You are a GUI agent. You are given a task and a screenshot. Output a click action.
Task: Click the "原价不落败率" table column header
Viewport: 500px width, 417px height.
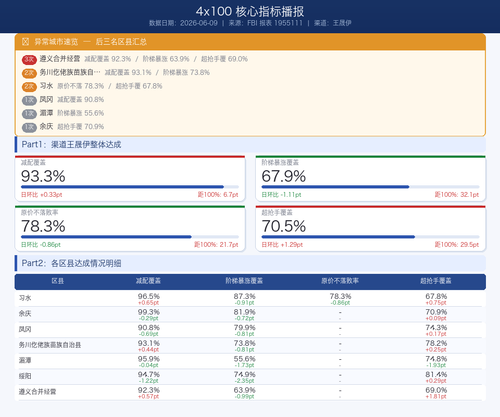(x=340, y=281)
